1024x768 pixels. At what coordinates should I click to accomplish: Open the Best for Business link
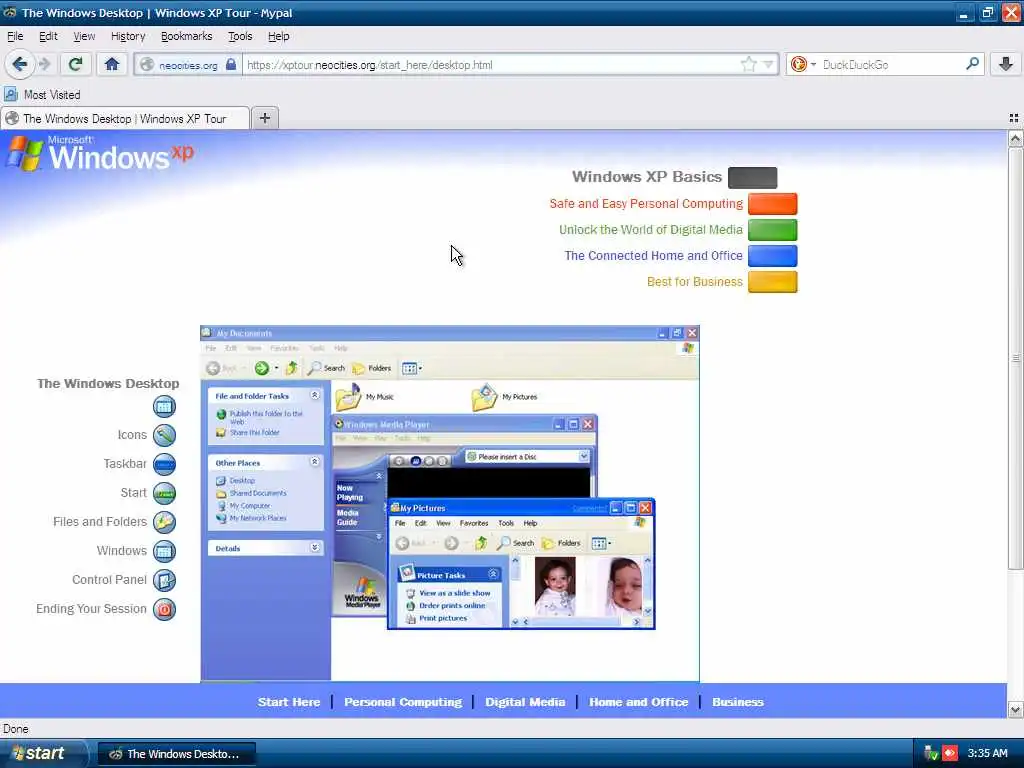[695, 282]
